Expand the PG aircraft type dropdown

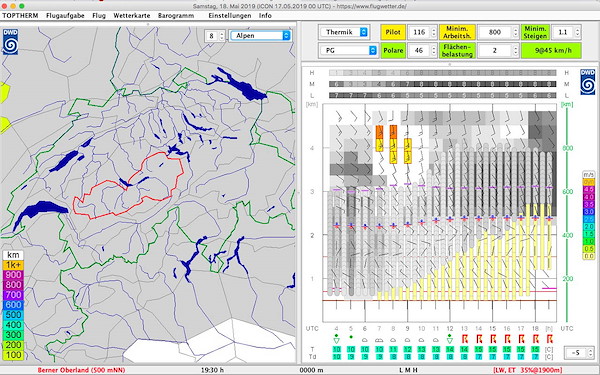point(348,50)
